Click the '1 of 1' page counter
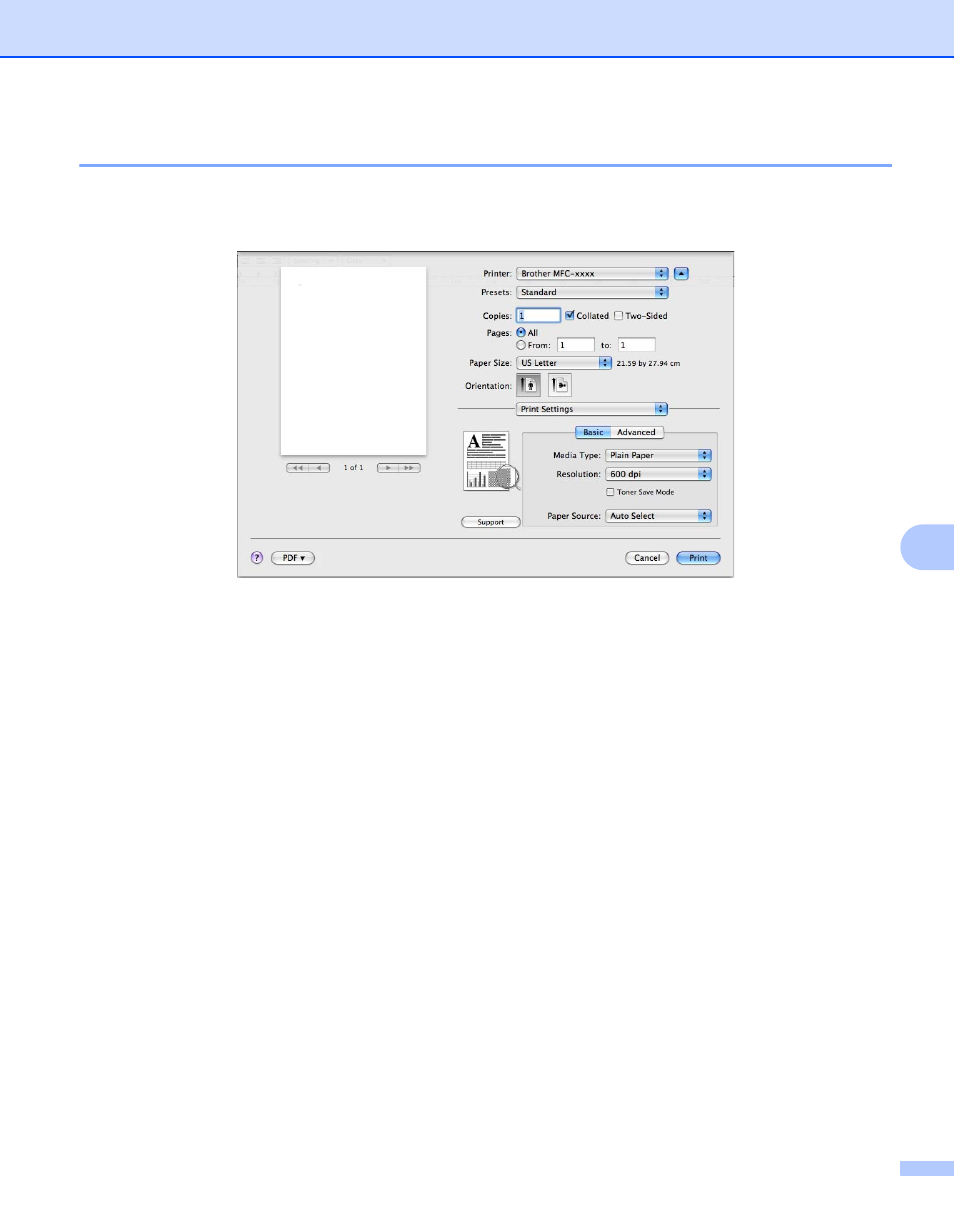The width and height of the screenshot is (954, 1231). tap(353, 468)
